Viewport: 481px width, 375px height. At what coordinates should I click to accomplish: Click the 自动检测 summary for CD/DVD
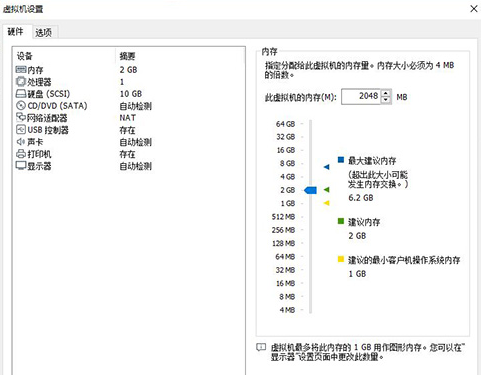[136, 106]
